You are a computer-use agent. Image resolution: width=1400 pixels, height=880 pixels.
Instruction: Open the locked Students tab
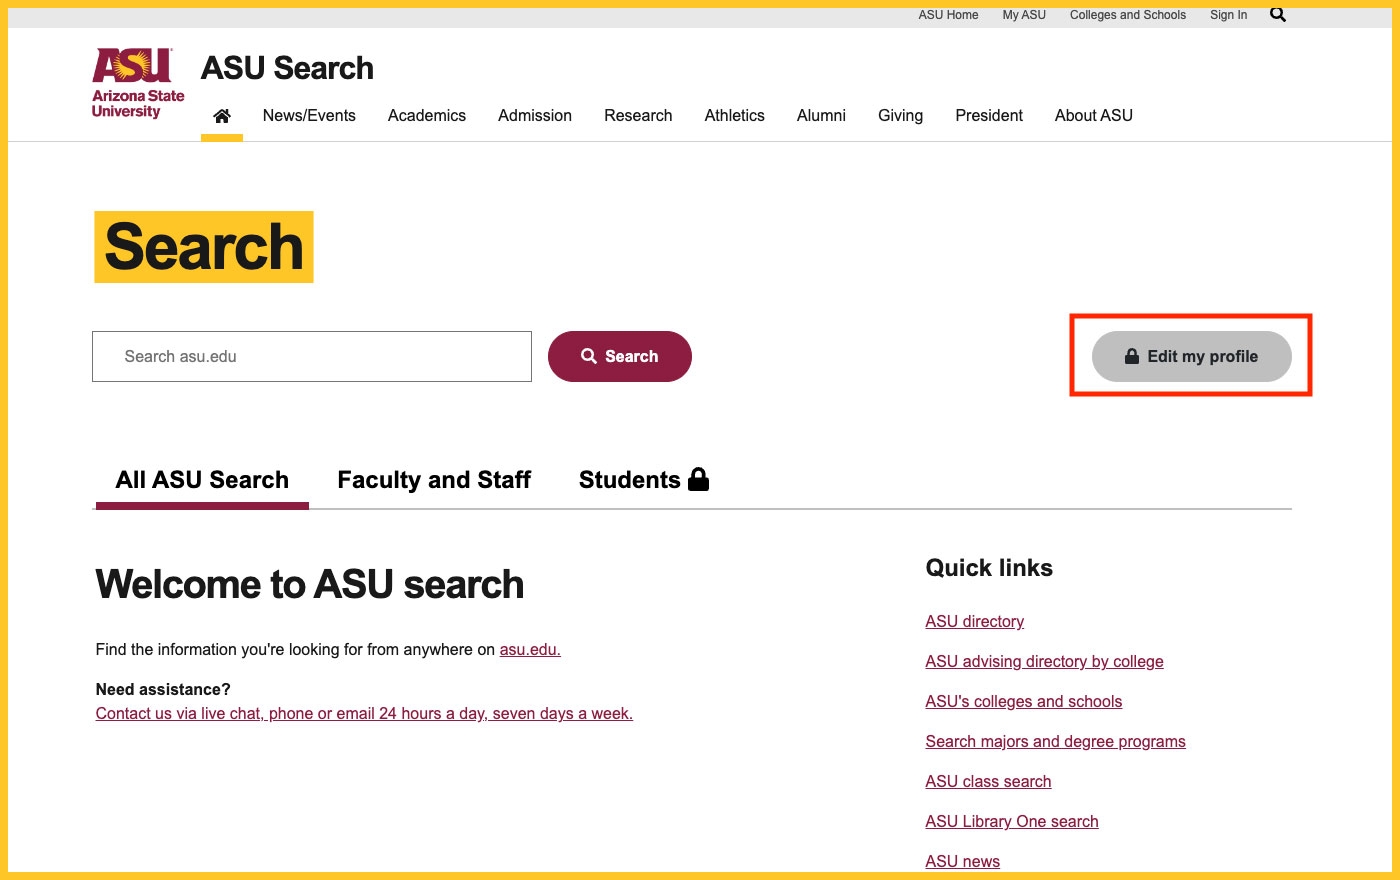click(x=643, y=480)
